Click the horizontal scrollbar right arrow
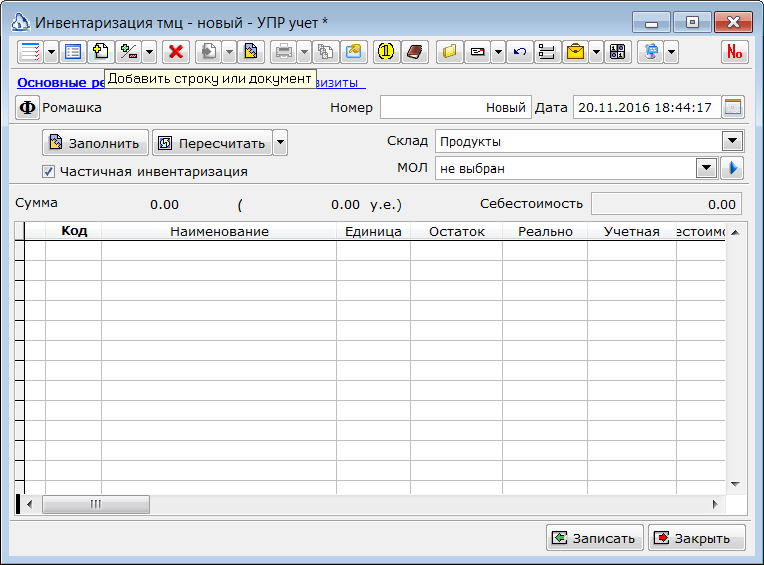This screenshot has height=565, width=764. tap(715, 504)
